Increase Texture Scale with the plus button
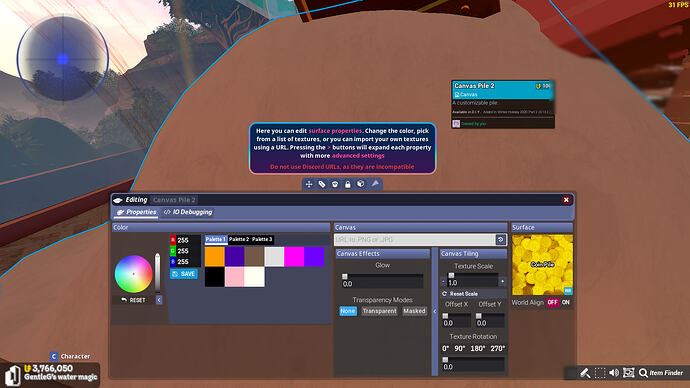Screen dimensions: 690x388 pyautogui.click(x=503, y=282)
